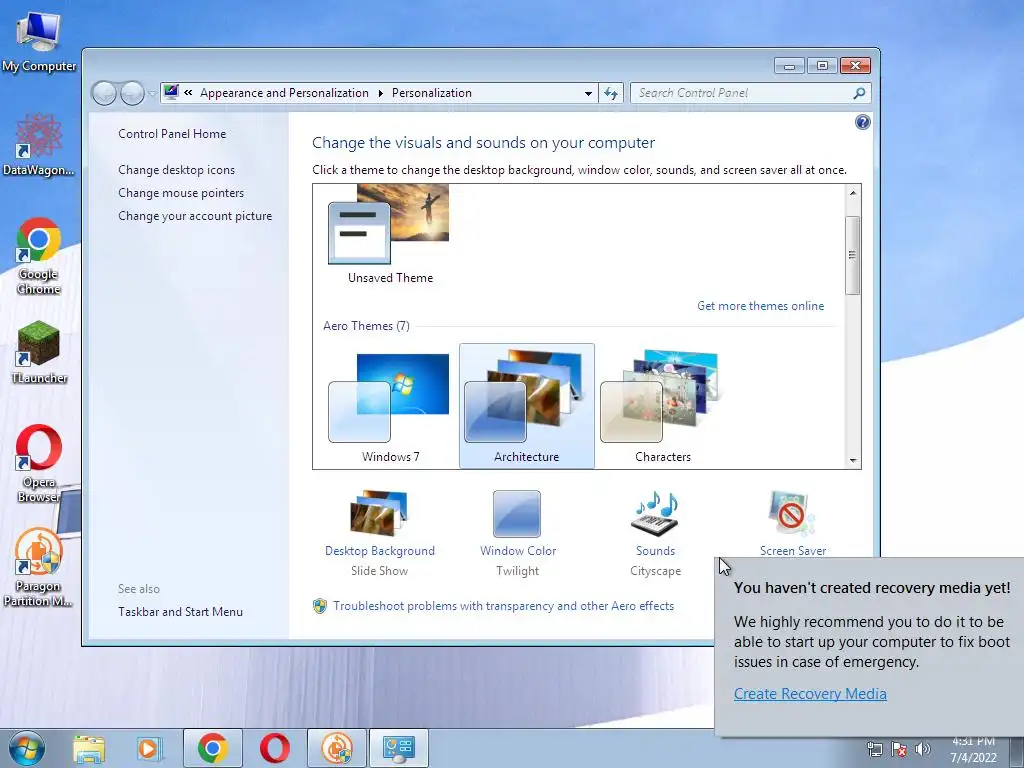Click the Action Center tray flag

click(899, 749)
